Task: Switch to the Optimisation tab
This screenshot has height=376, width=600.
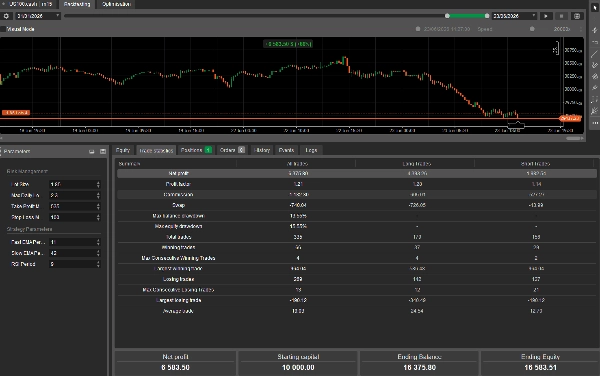Action: point(116,4)
